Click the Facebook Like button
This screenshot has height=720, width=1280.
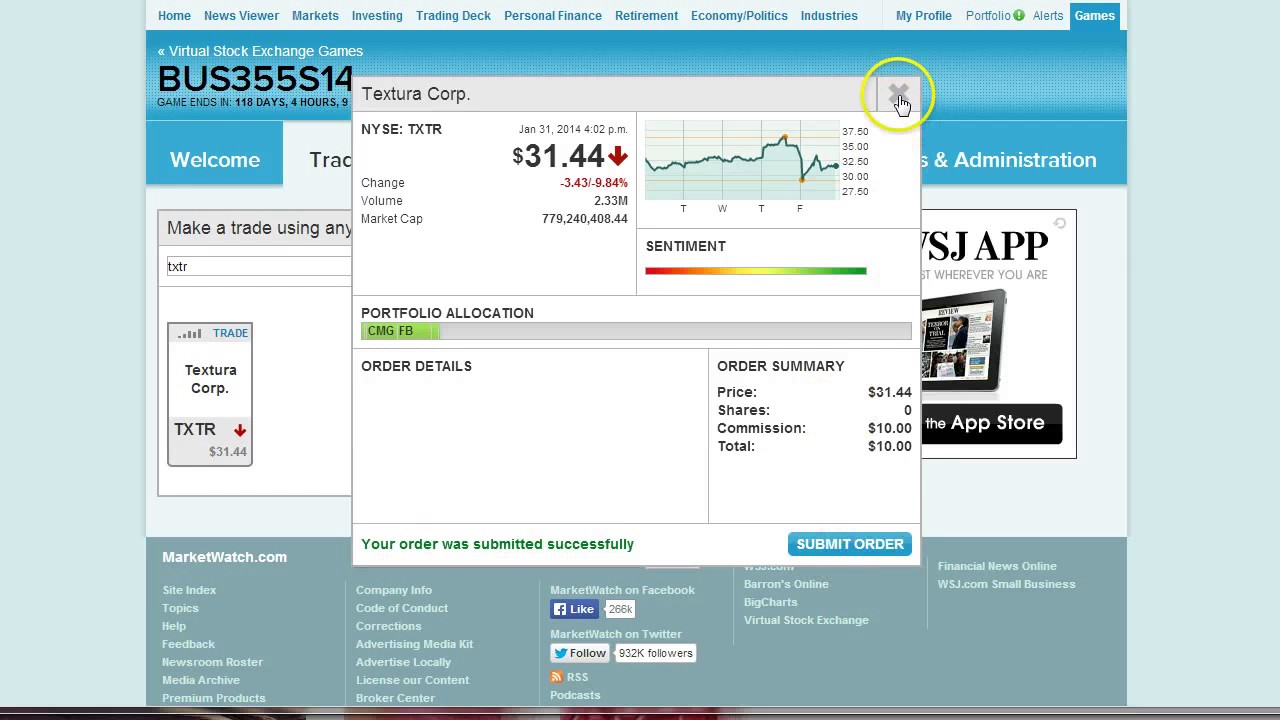(575, 609)
